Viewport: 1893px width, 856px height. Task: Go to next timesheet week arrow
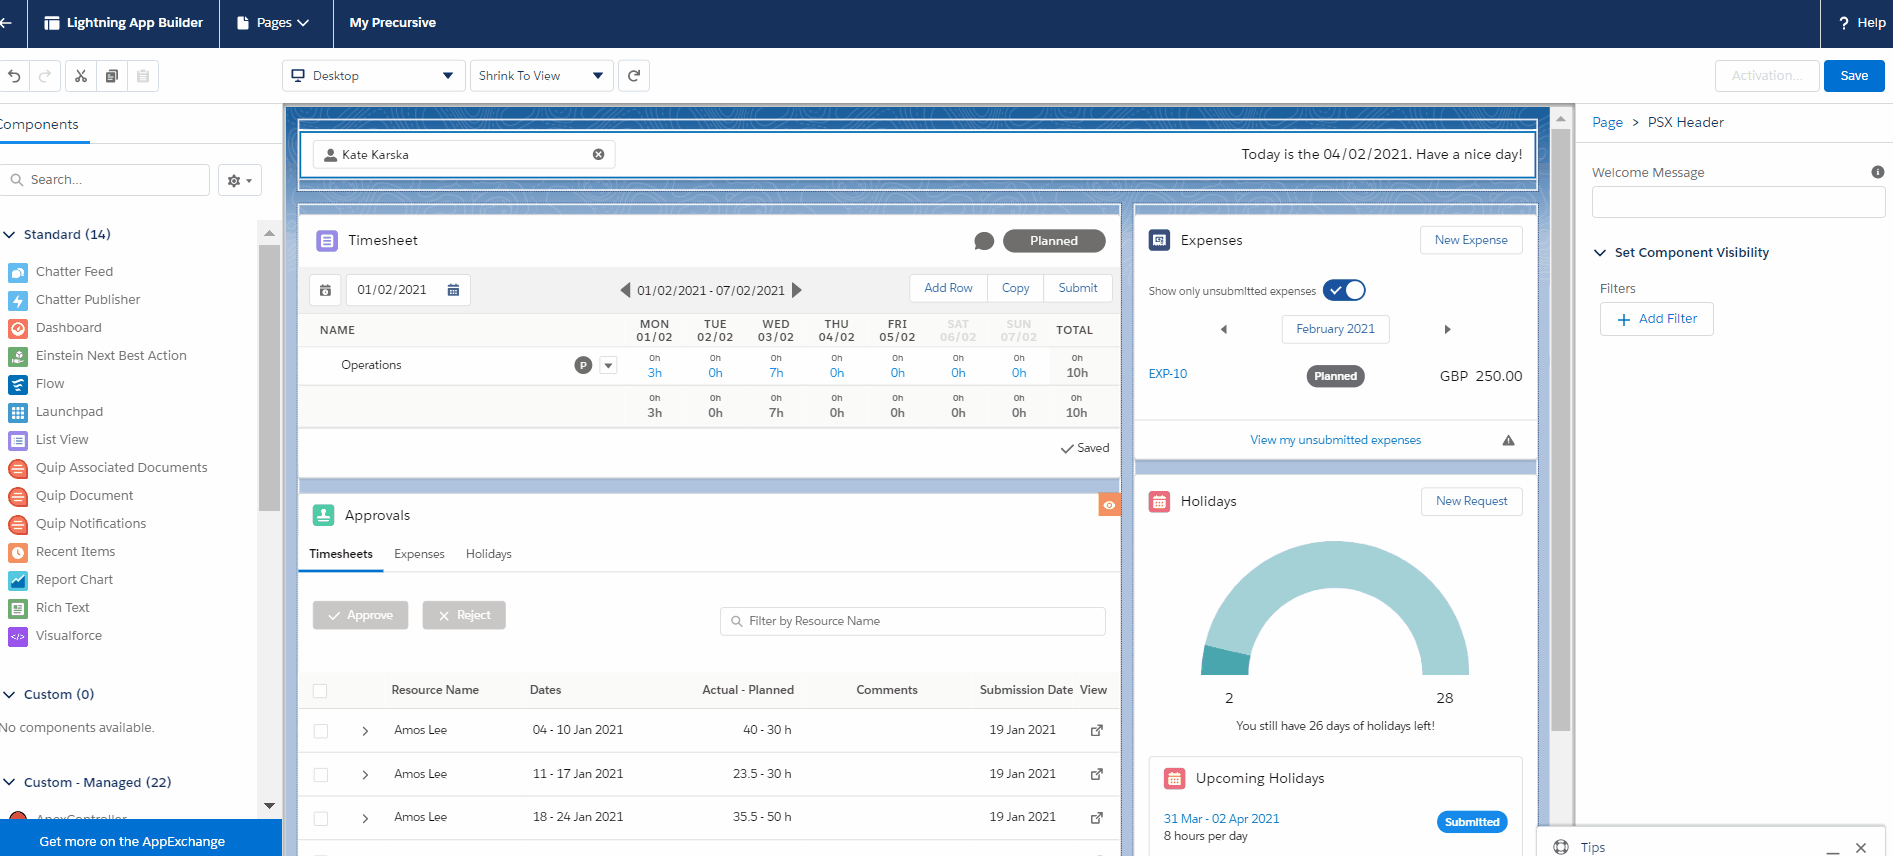coord(797,290)
